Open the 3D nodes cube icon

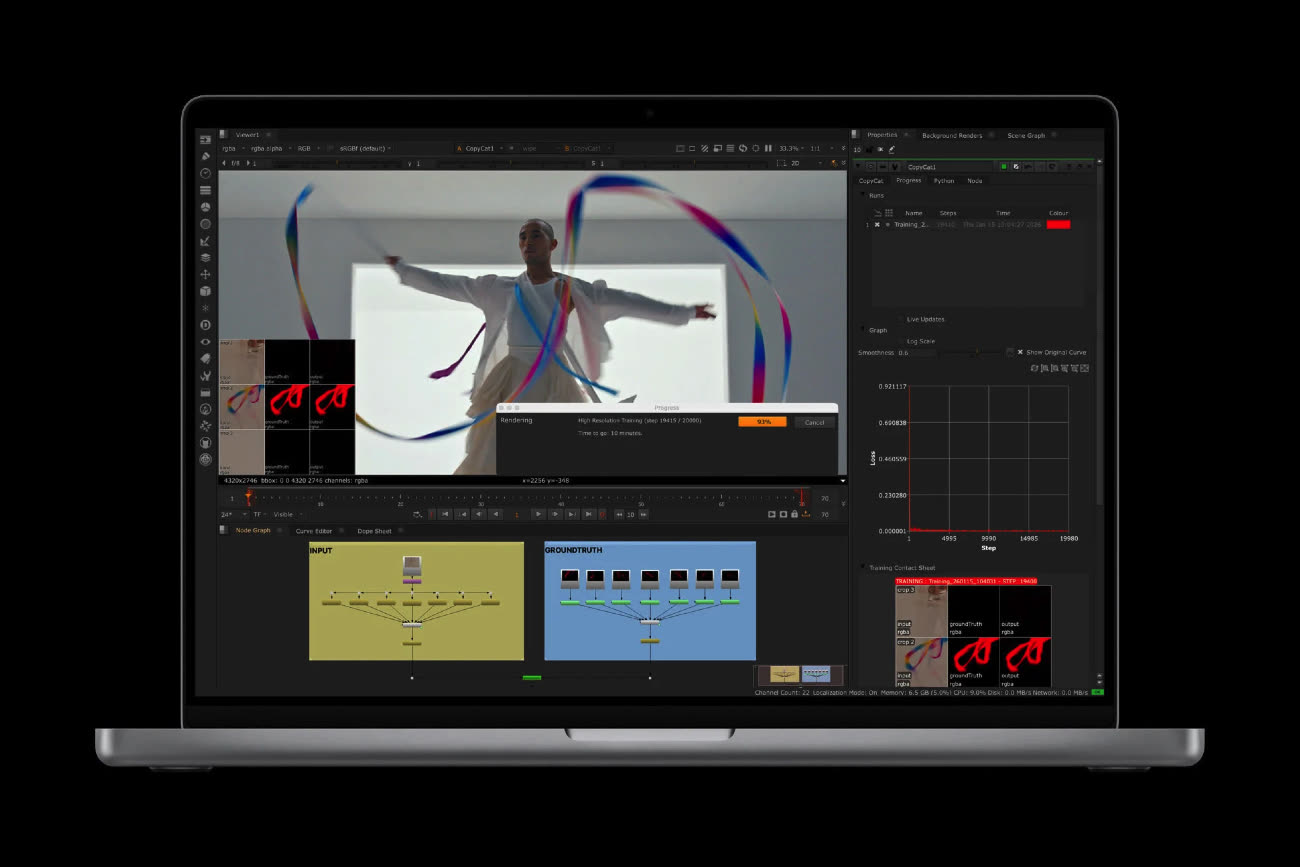205,291
